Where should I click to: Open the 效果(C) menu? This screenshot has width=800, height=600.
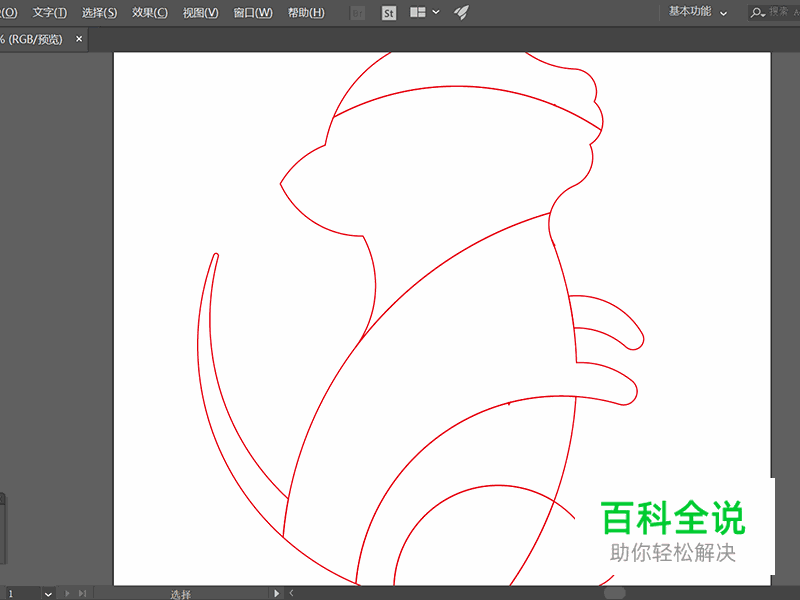tap(148, 12)
